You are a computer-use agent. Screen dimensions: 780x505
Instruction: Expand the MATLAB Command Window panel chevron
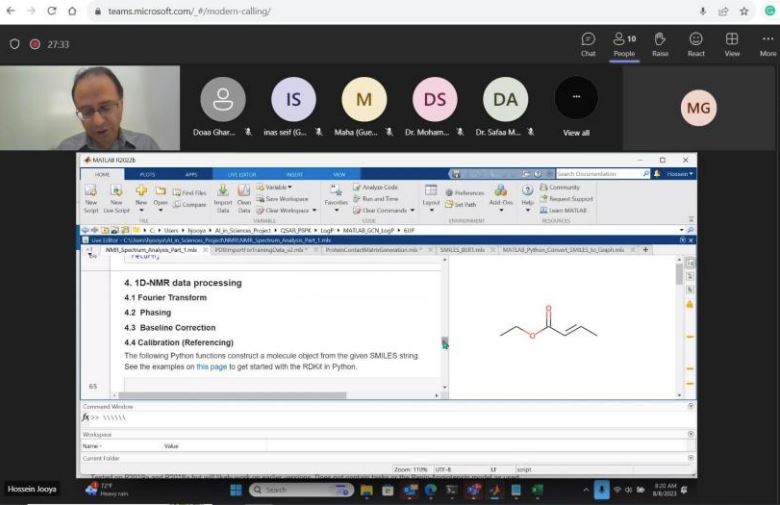click(690, 407)
